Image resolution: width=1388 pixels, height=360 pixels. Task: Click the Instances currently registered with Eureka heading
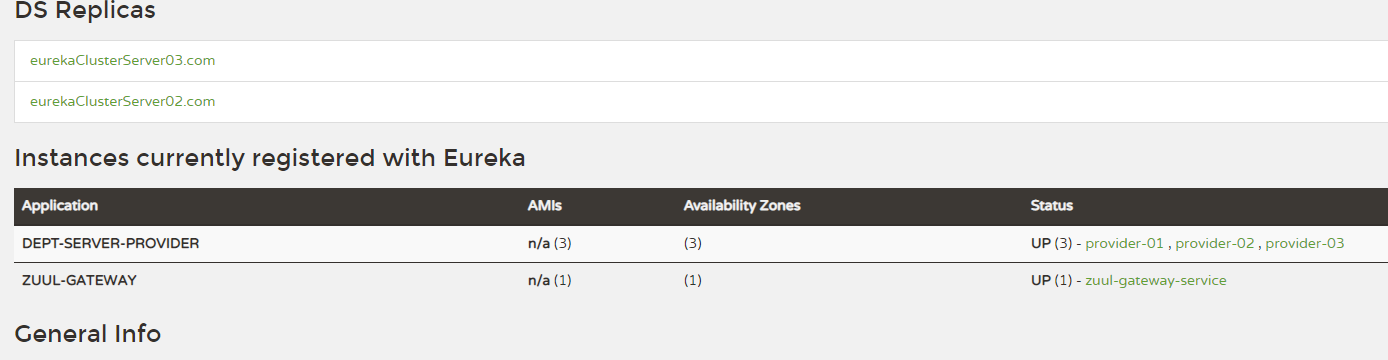click(x=270, y=158)
